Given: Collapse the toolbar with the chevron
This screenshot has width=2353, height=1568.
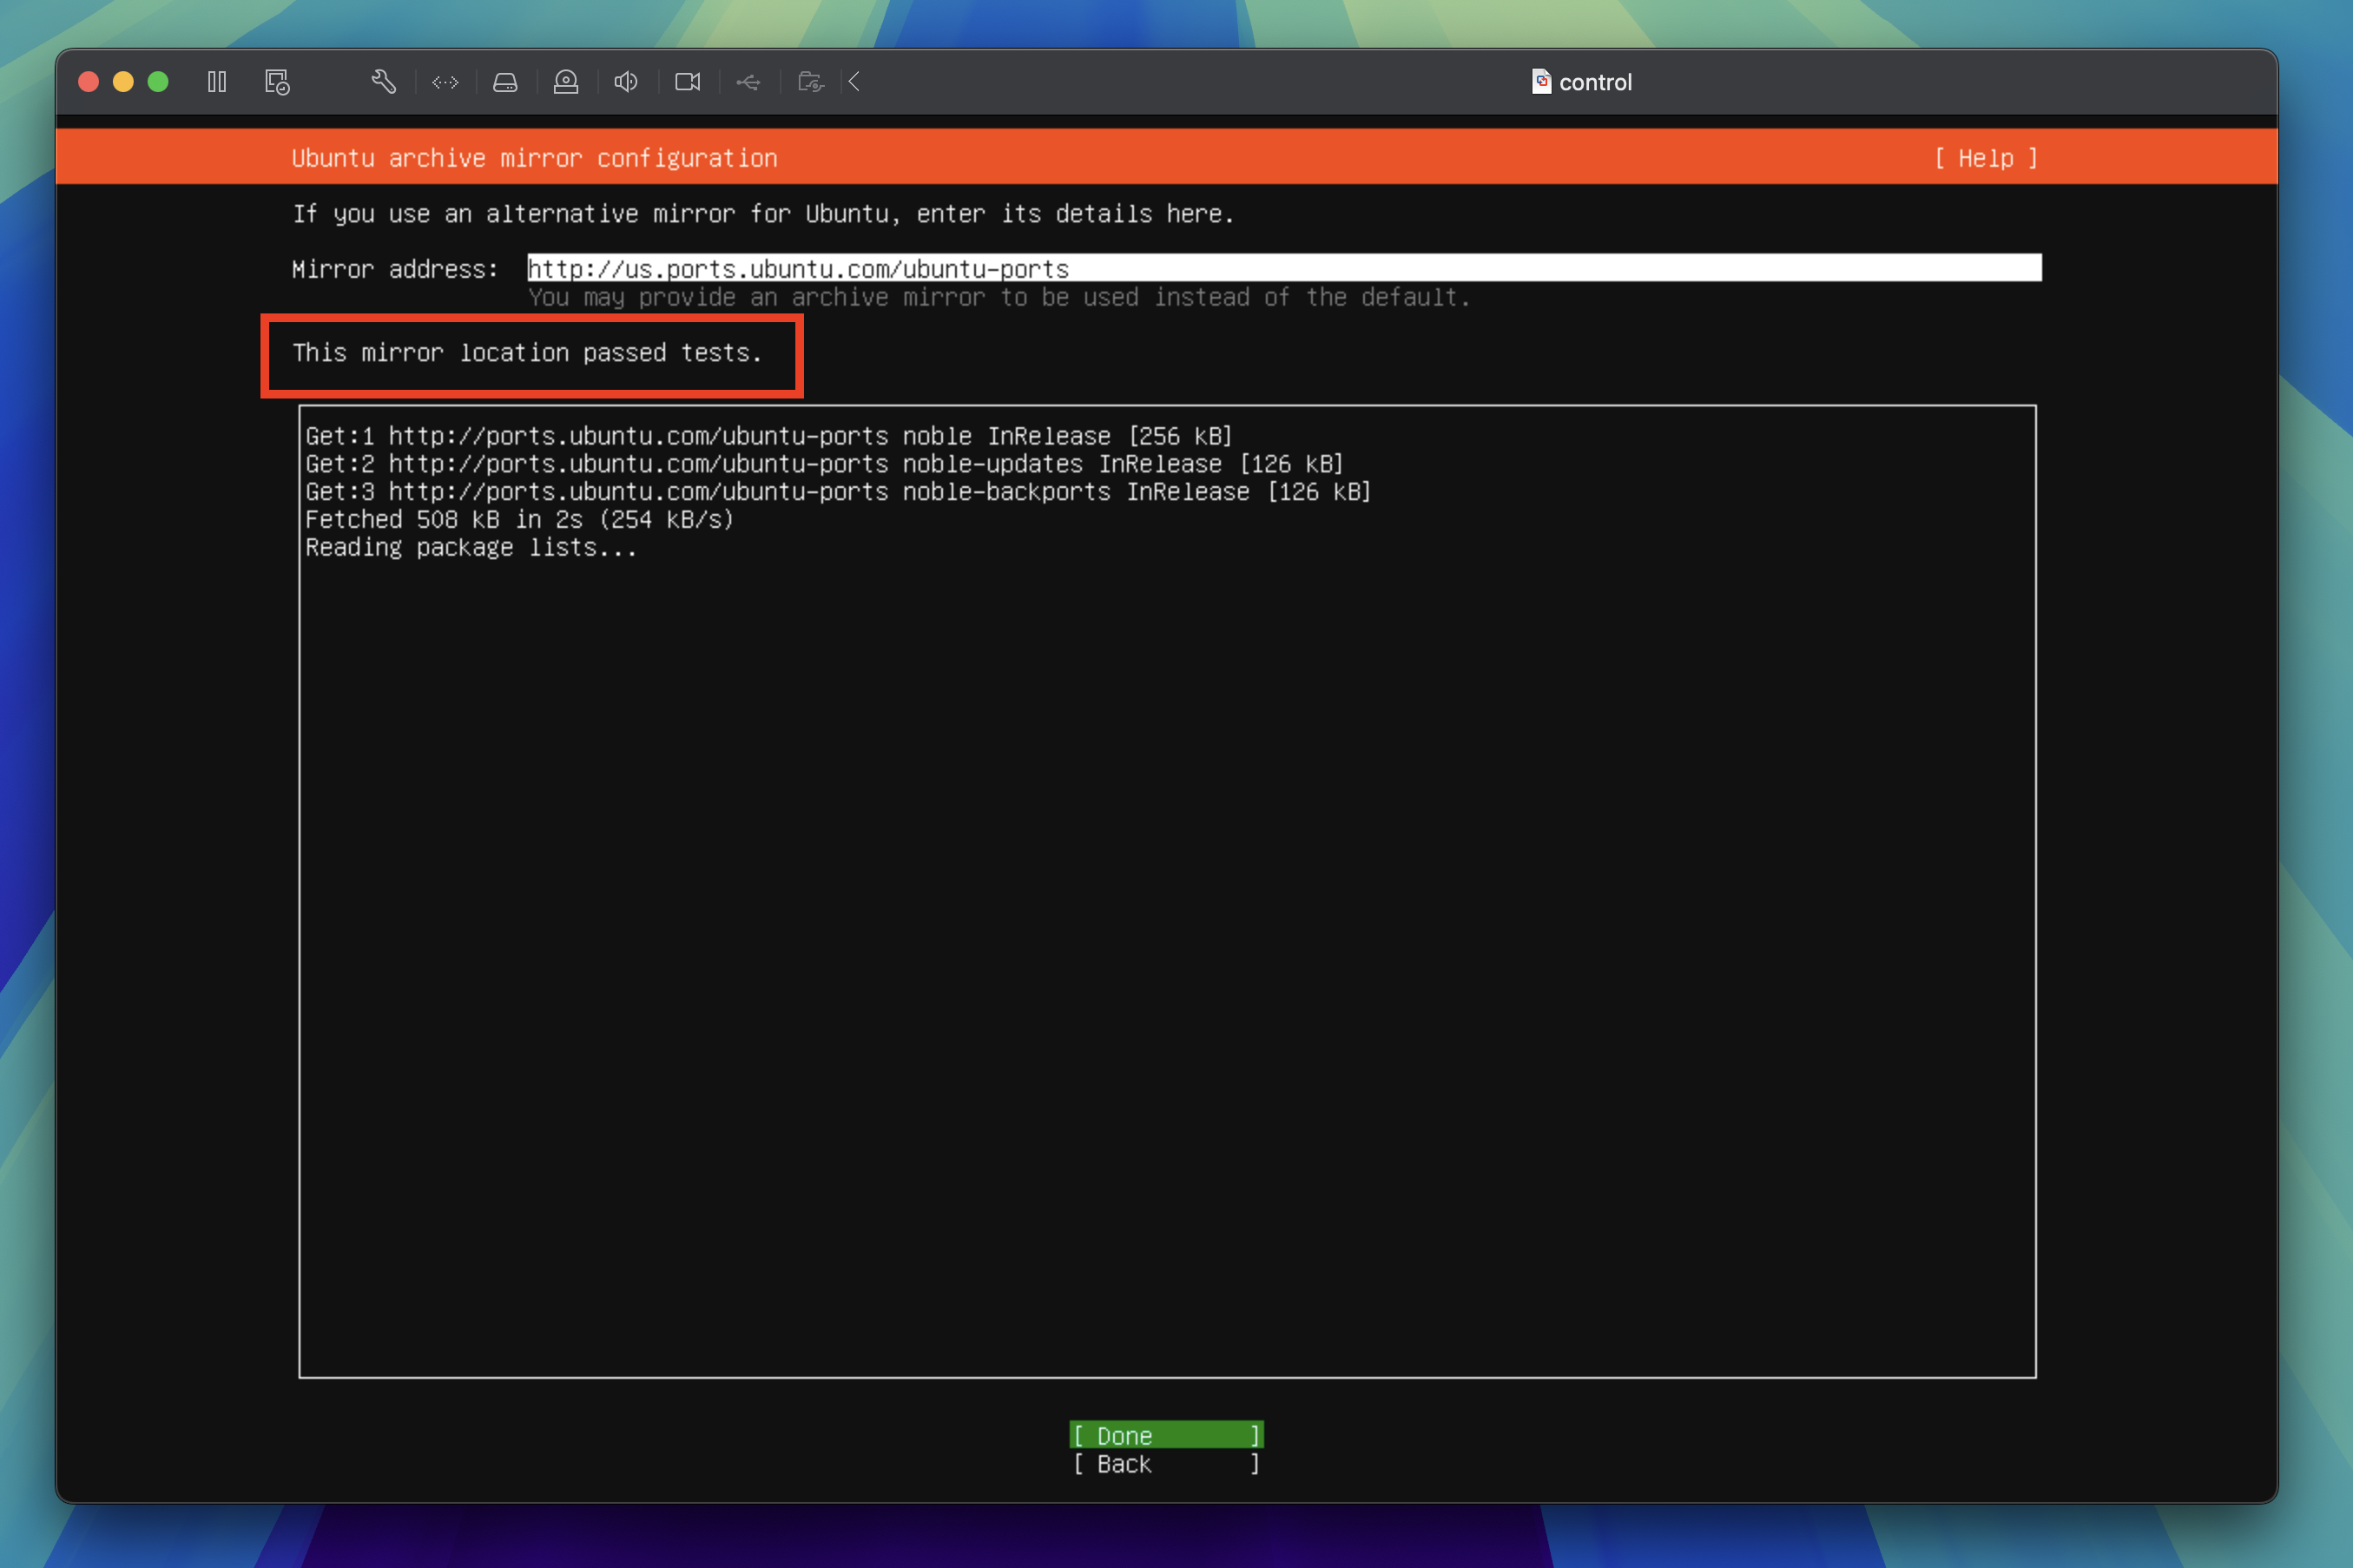Looking at the screenshot, I should tap(855, 82).
